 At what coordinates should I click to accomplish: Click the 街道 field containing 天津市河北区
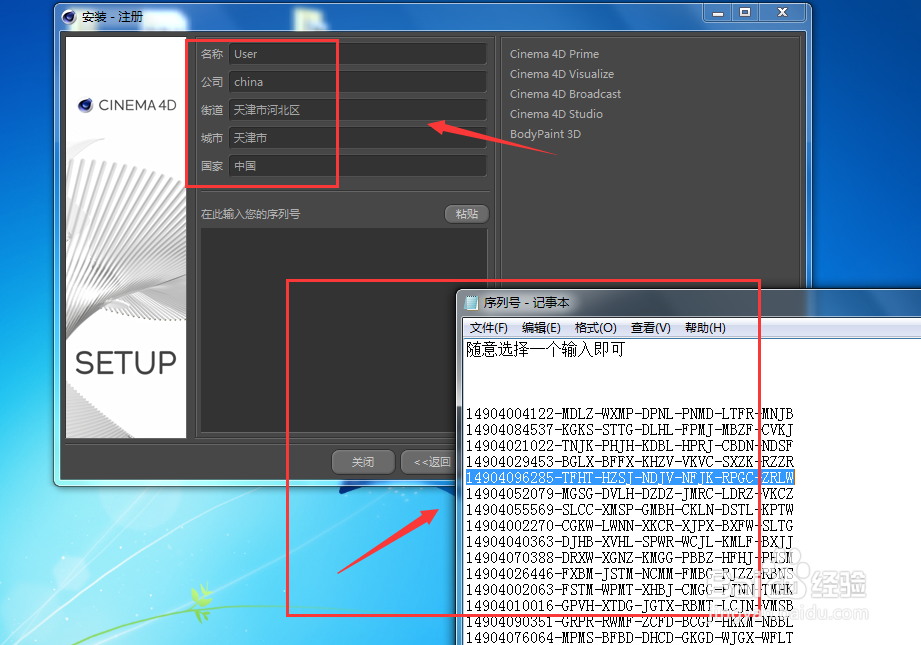click(x=358, y=110)
